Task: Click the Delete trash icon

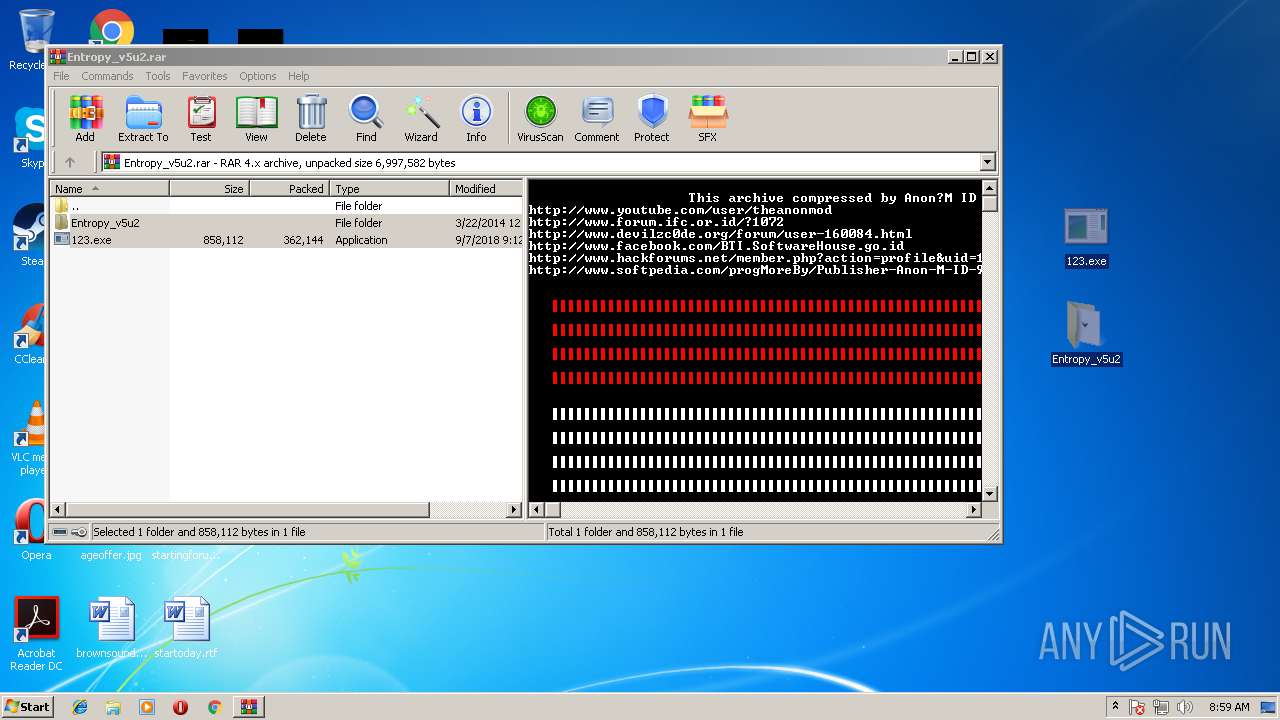Action: click(311, 119)
